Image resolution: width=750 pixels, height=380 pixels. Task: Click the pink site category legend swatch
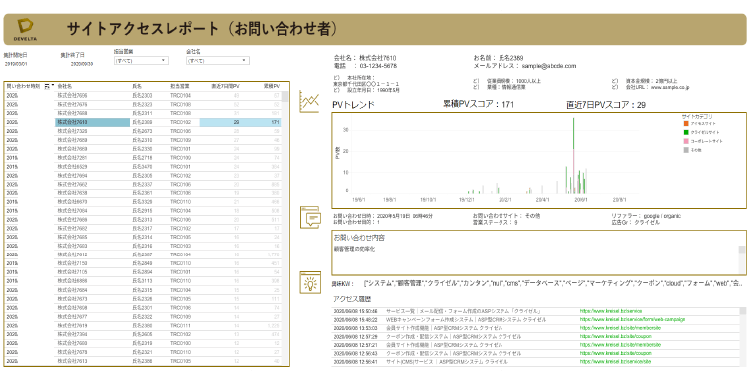pos(685,141)
